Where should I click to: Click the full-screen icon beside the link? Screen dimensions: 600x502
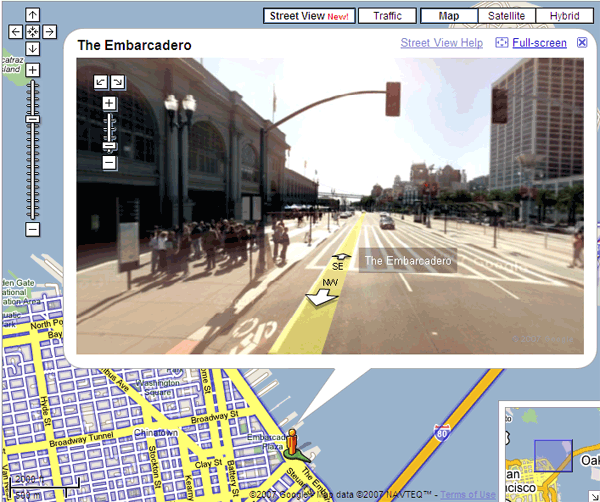(x=502, y=42)
